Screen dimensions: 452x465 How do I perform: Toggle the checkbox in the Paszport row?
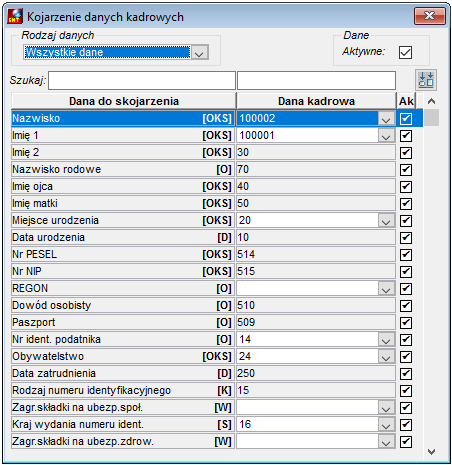coord(406,323)
